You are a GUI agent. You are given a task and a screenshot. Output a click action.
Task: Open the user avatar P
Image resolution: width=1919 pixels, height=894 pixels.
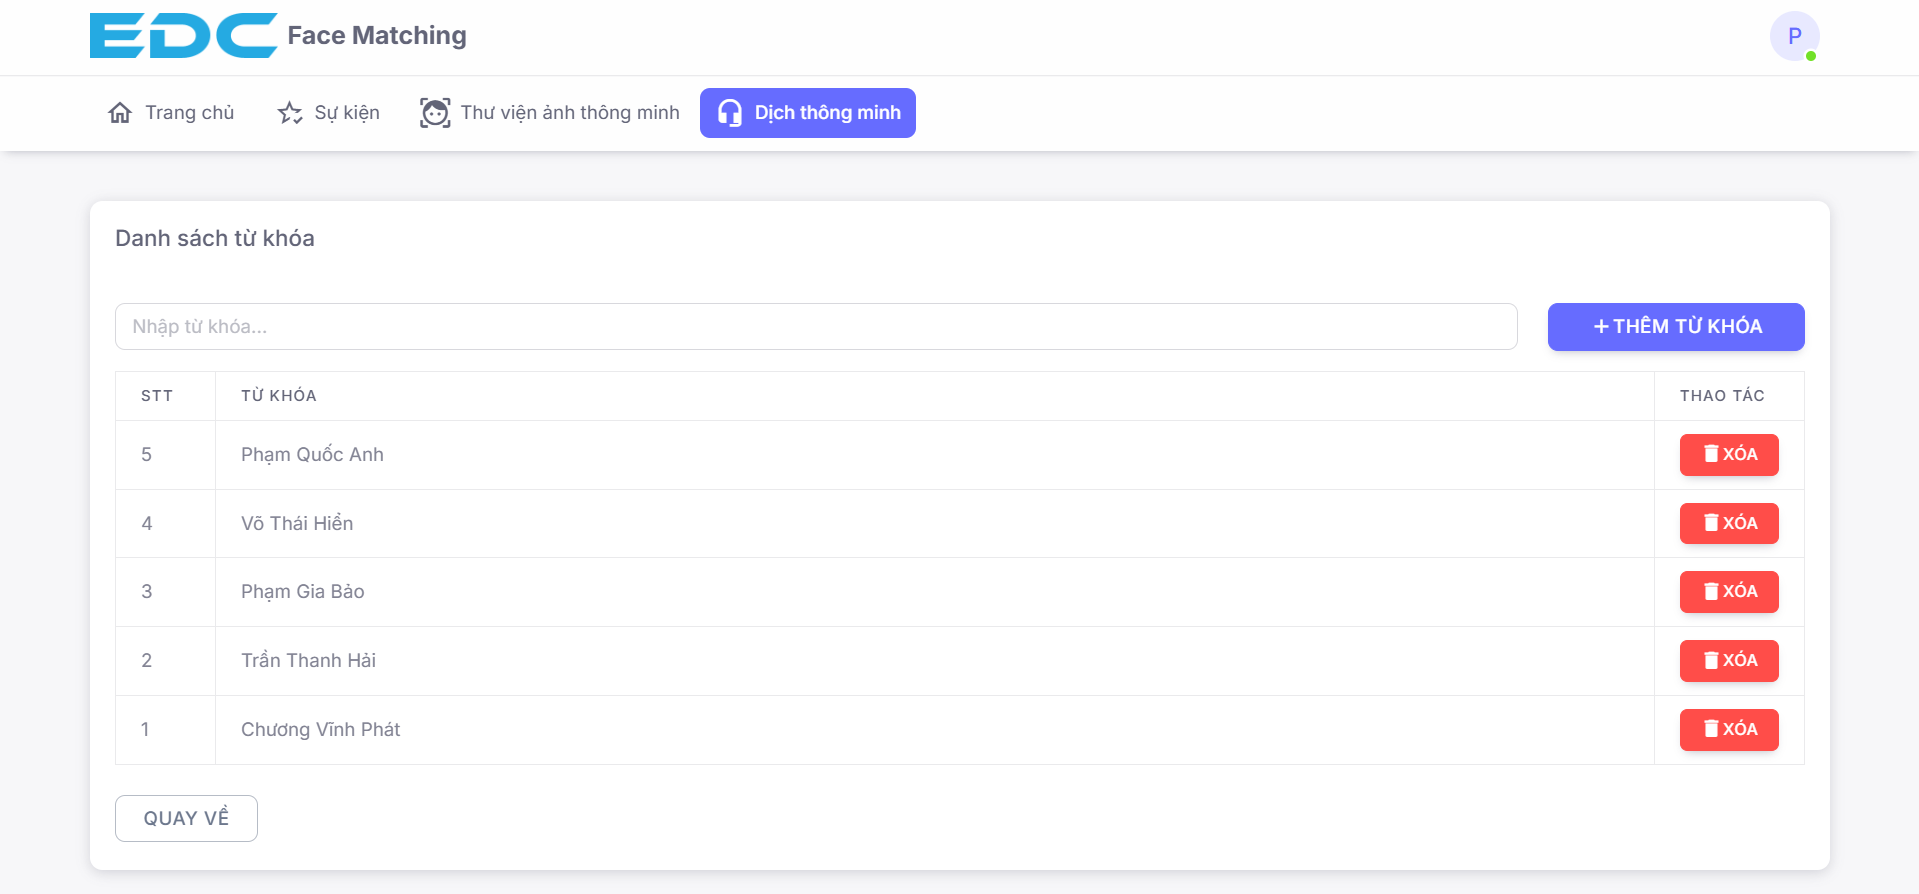point(1794,36)
